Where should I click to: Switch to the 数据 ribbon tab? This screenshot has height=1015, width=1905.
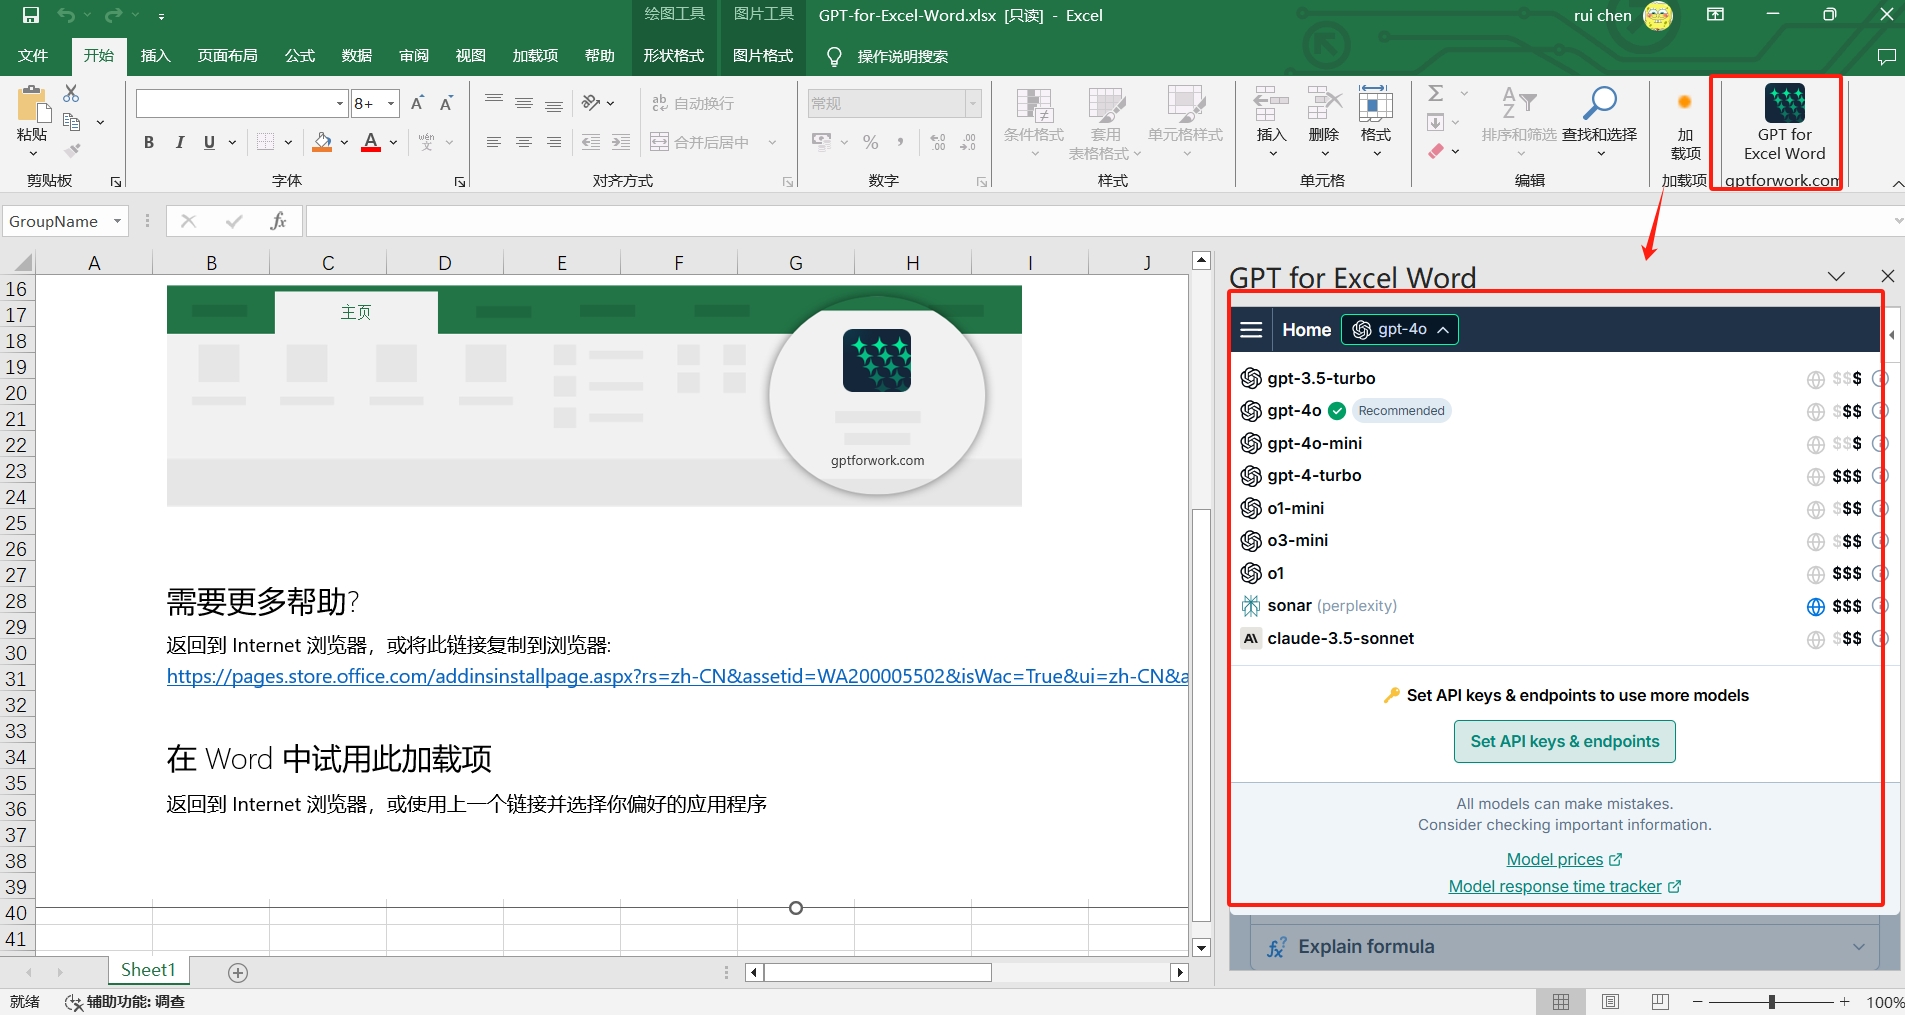pyautogui.click(x=357, y=55)
